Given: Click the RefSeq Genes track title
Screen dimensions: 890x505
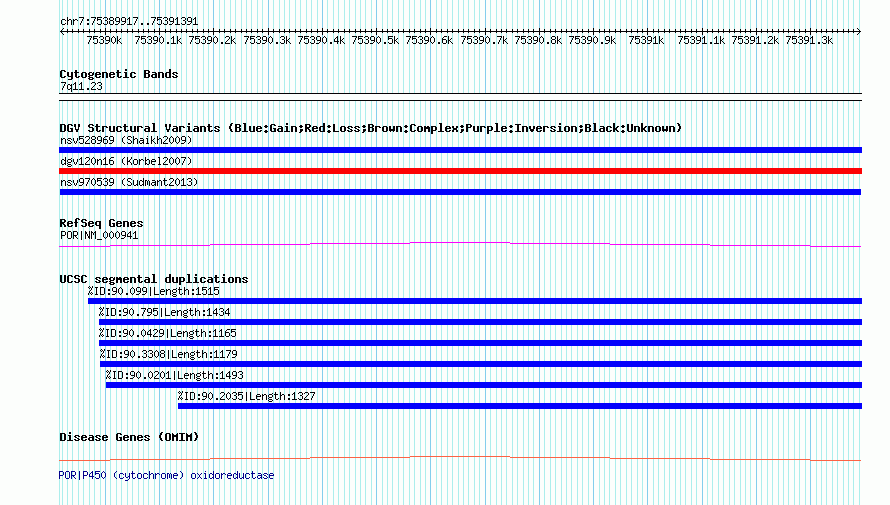Looking at the screenshot, I should click(101, 223).
